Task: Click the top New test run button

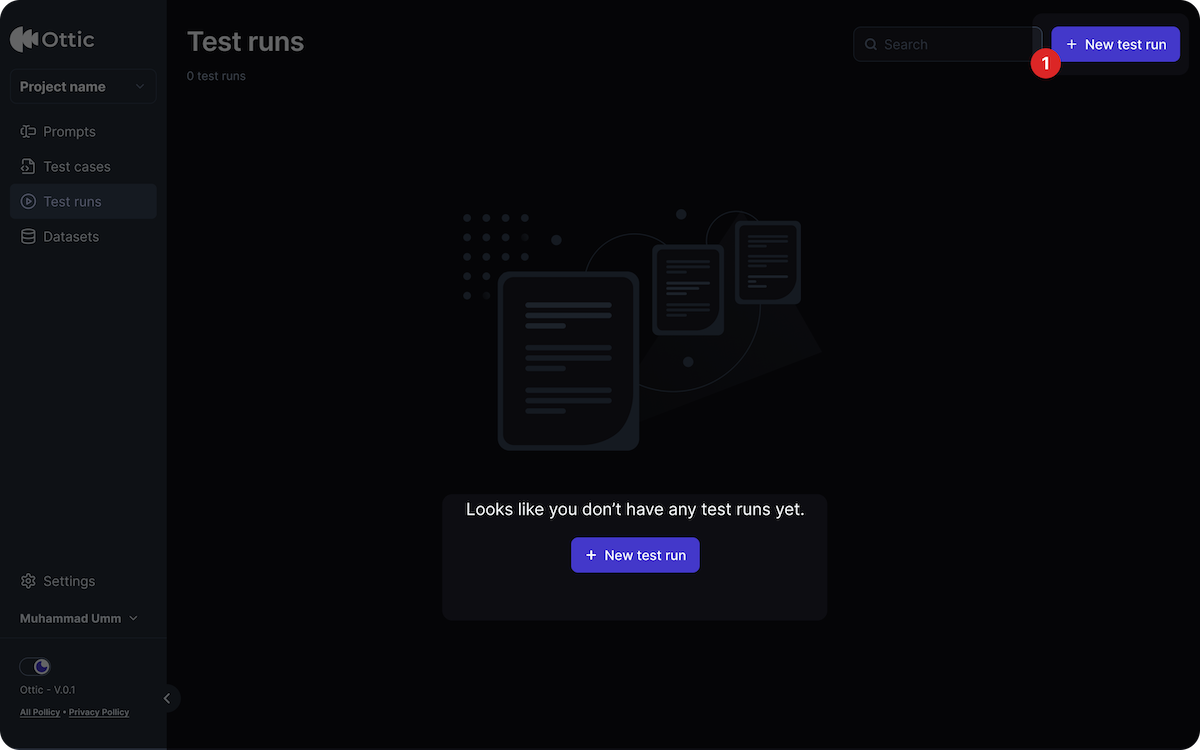Action: point(1115,44)
